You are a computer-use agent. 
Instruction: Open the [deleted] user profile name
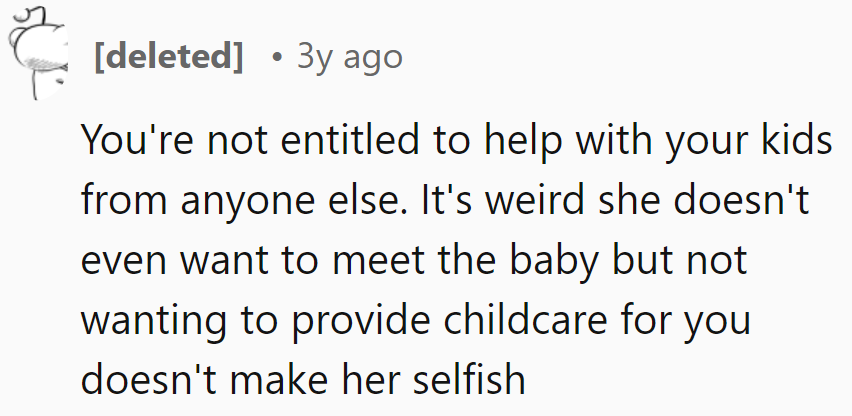(169, 57)
